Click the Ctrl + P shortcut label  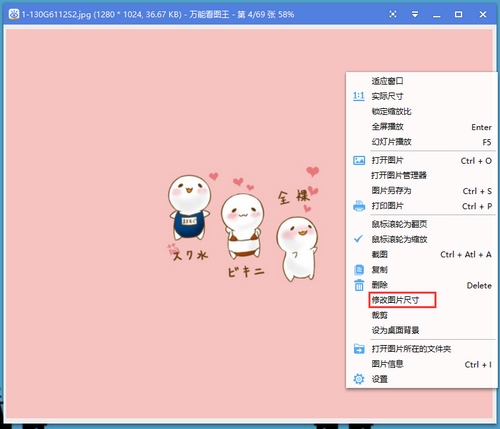coord(477,206)
